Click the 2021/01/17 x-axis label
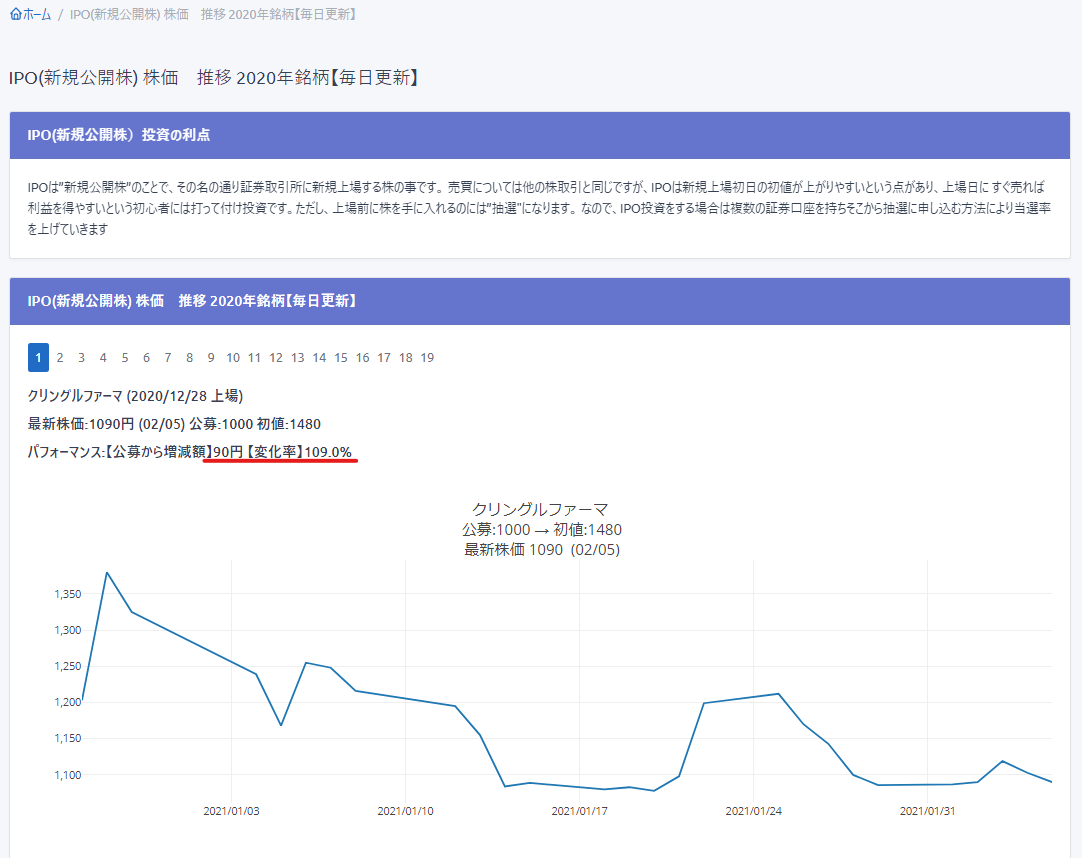Image resolution: width=1082 pixels, height=858 pixels. click(x=580, y=811)
